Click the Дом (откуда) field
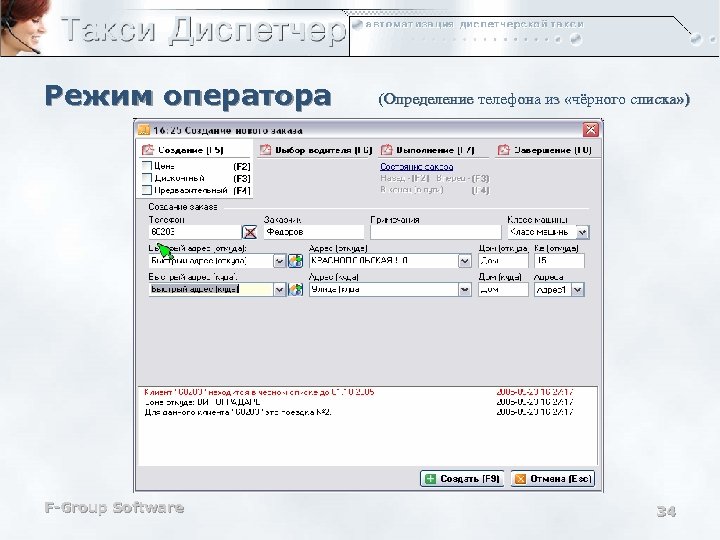Viewport: 720px width, 540px height. coord(503,261)
